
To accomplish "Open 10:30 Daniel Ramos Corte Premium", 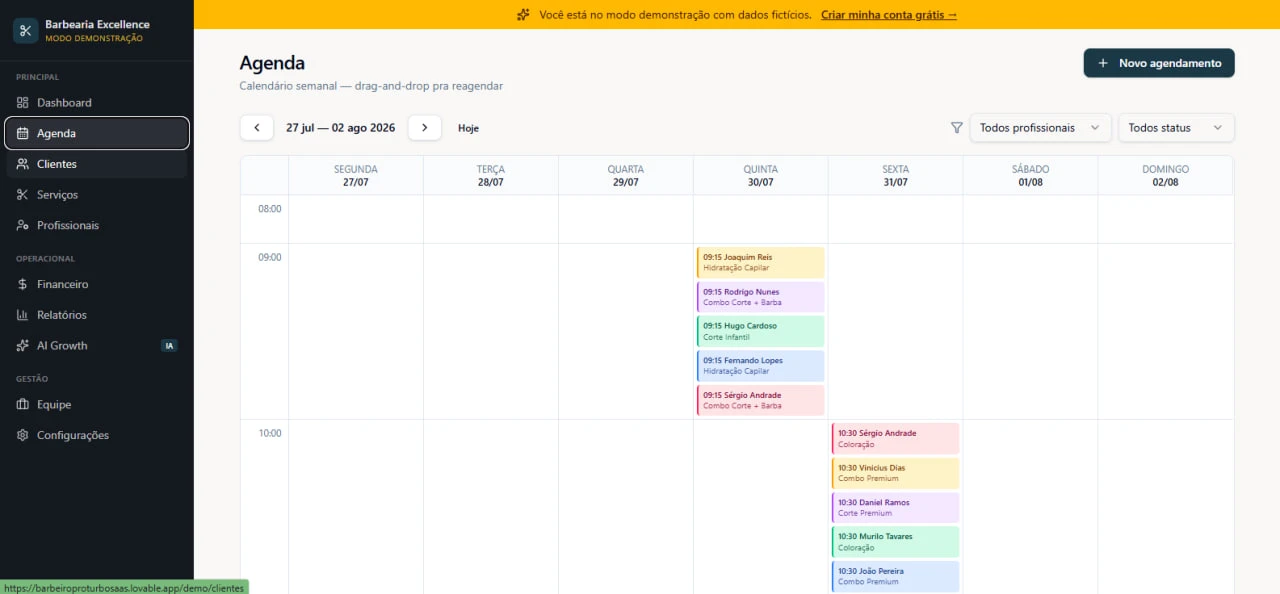I will click(895, 507).
